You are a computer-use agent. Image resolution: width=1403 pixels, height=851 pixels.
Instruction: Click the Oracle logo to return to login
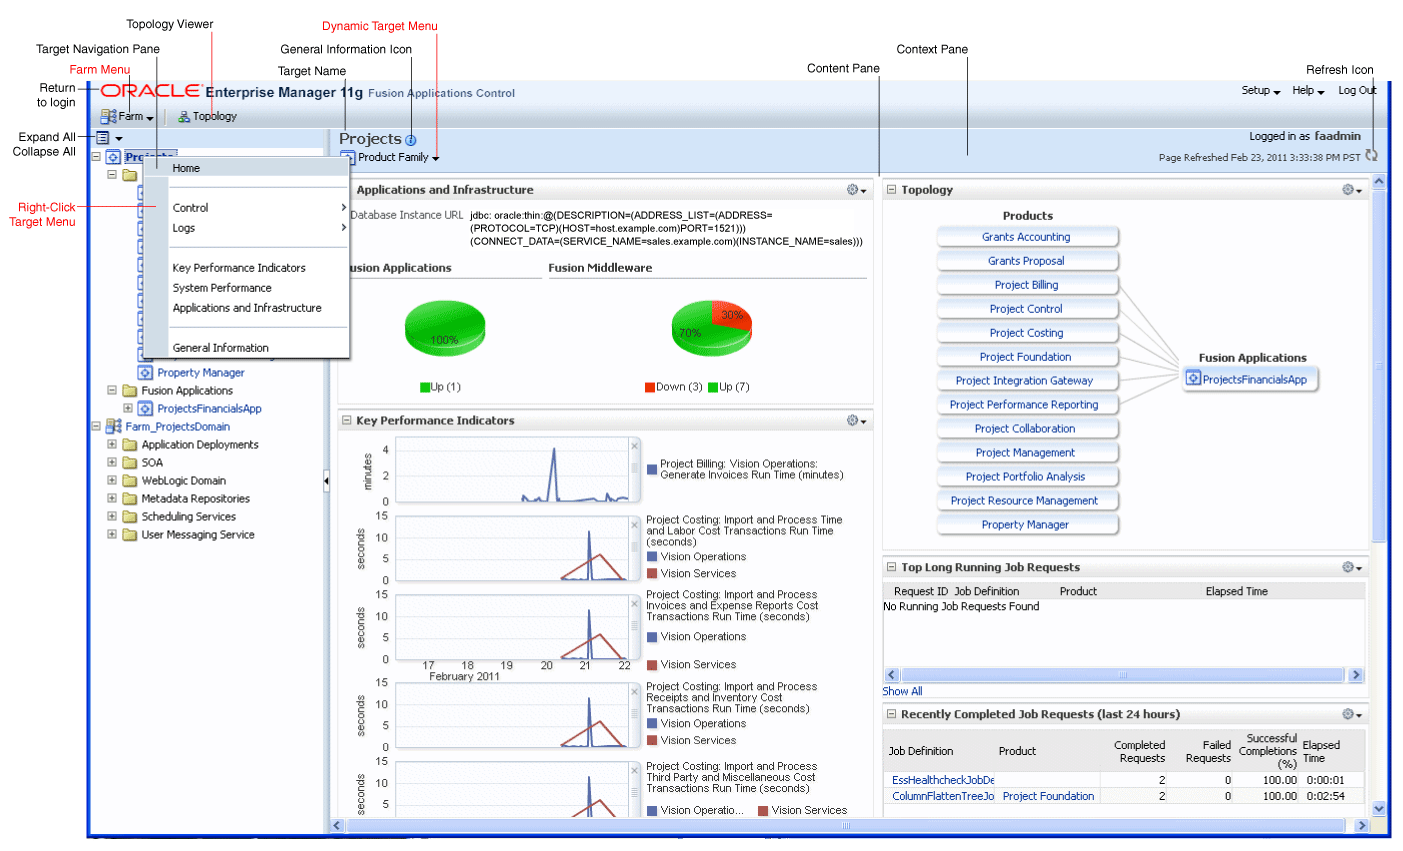click(150, 90)
